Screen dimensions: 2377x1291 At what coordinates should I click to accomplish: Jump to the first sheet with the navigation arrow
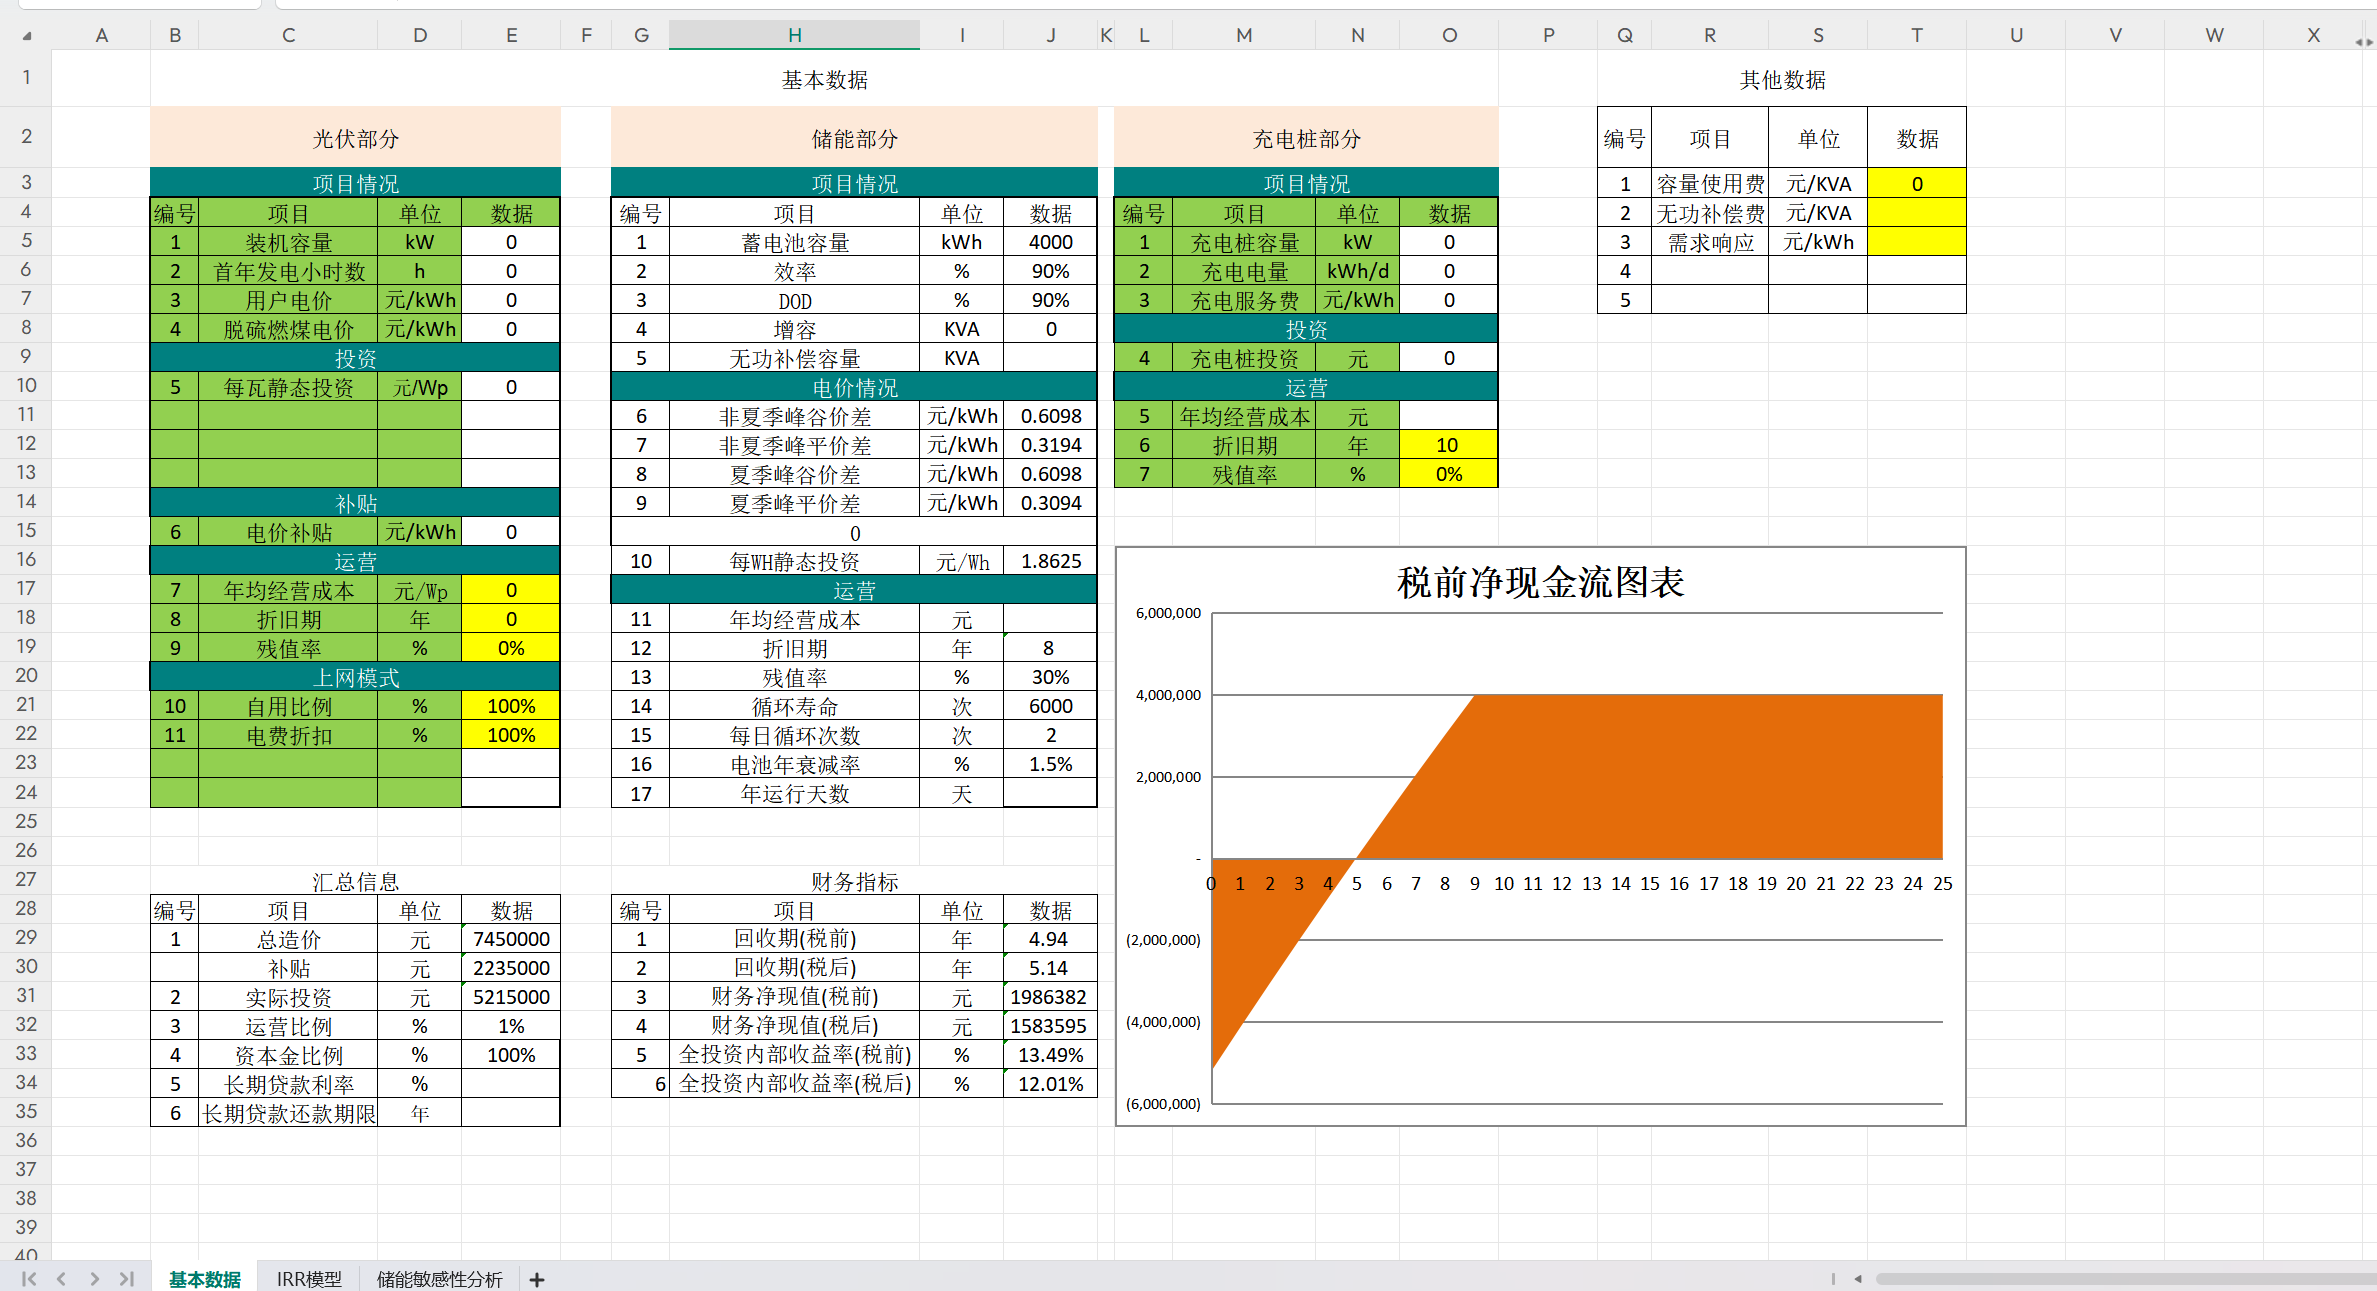pyautogui.click(x=28, y=1279)
